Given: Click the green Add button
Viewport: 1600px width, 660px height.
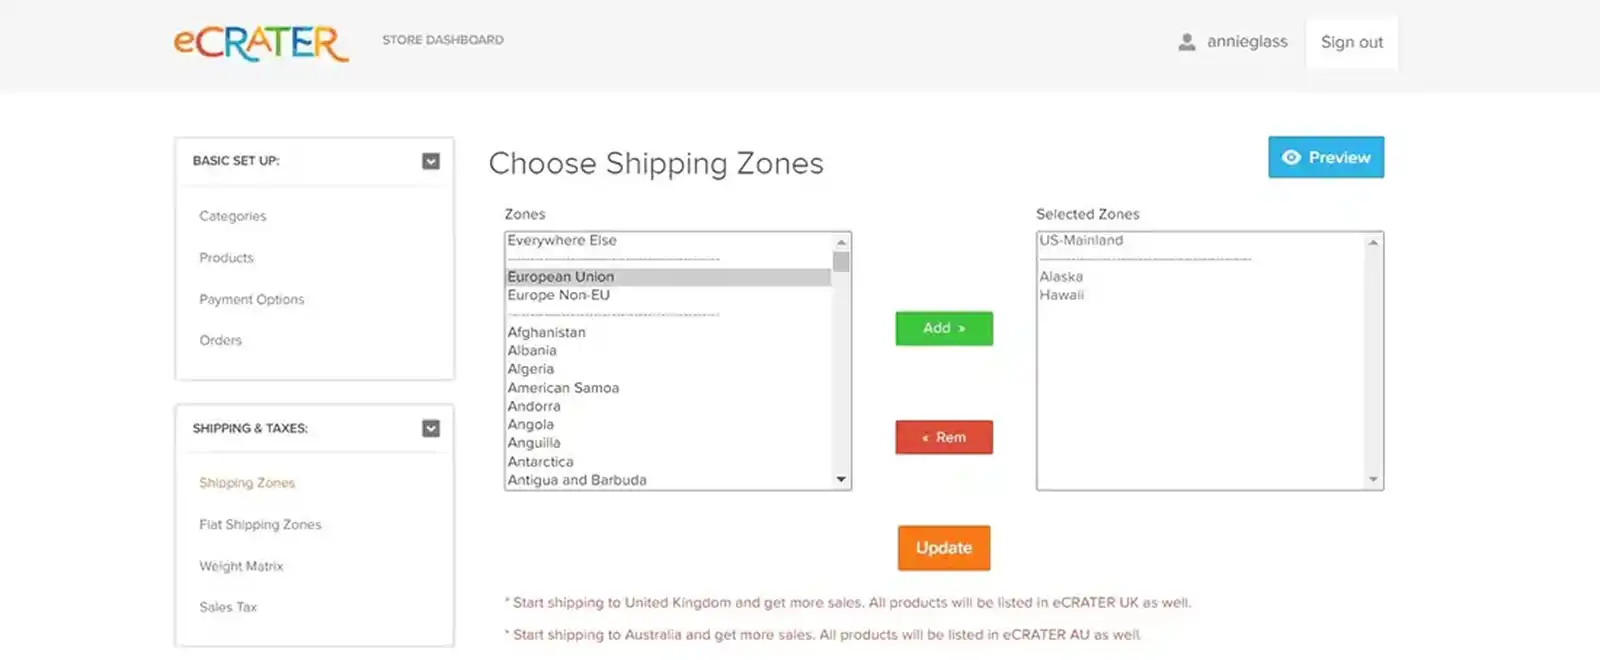Looking at the screenshot, I should tap(943, 328).
